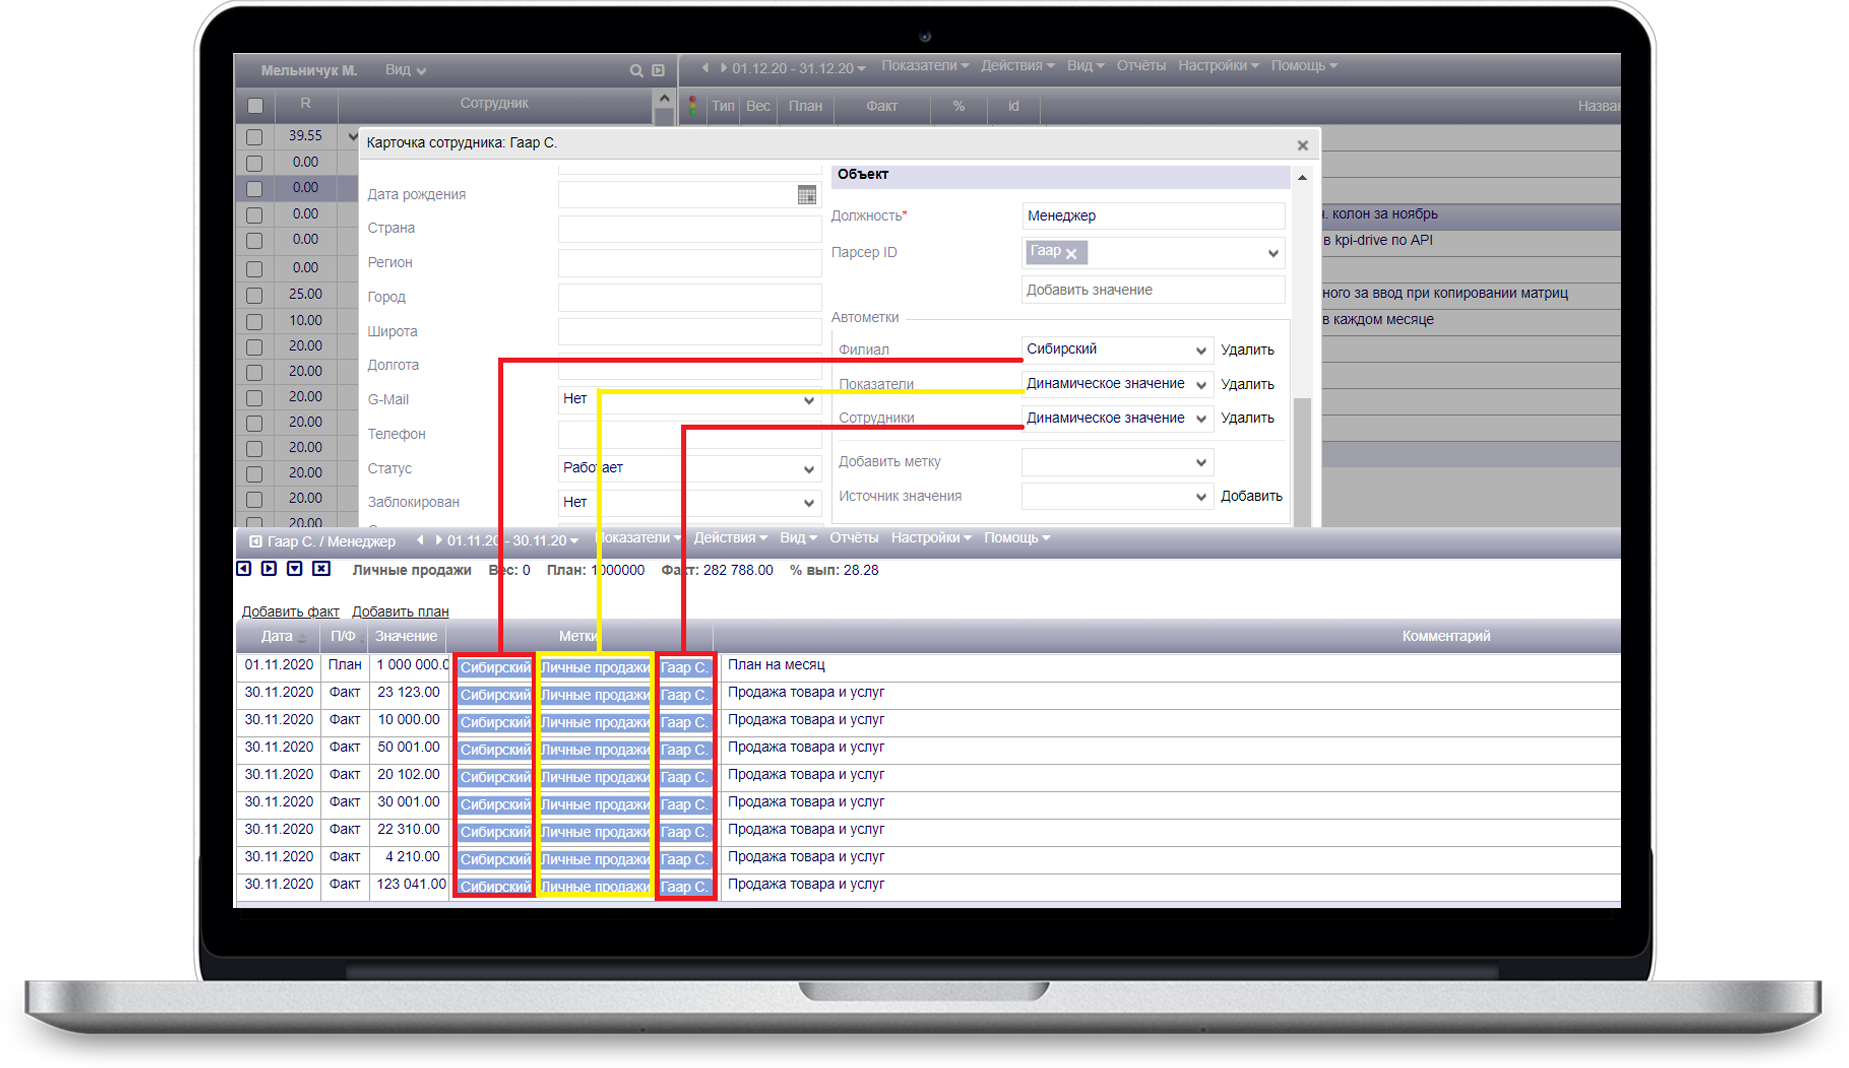Click the Добавить факт link
This screenshot has height=1068, width=1849.
coord(290,612)
